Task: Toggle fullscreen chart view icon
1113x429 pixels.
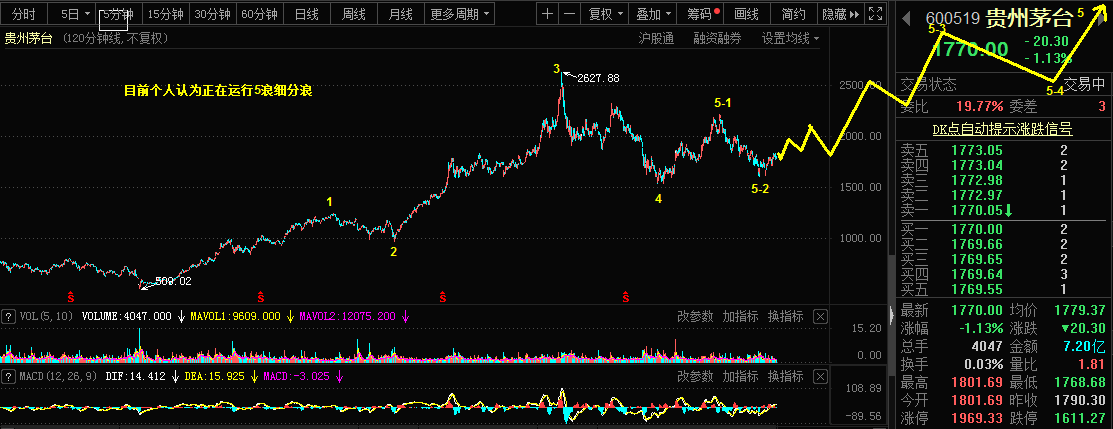Action: (x=876, y=13)
